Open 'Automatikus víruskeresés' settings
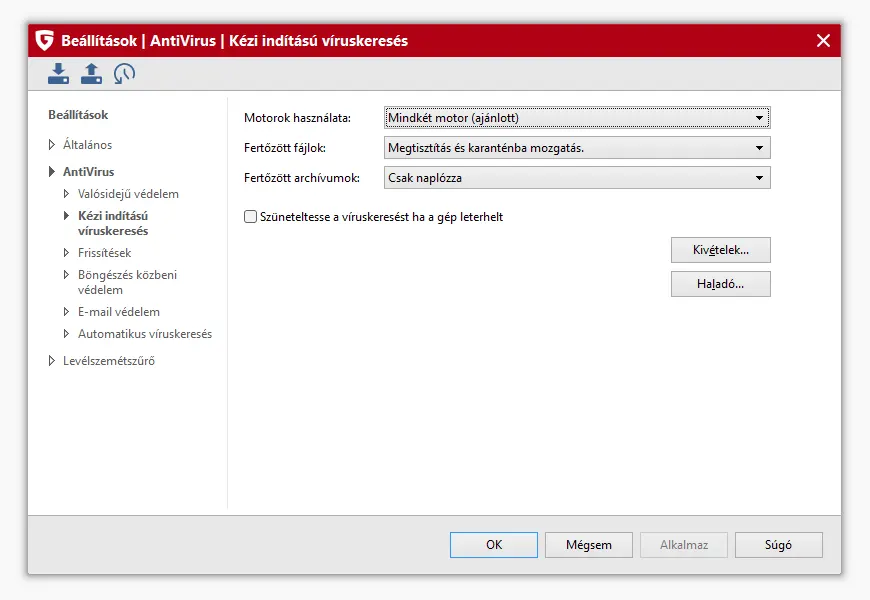 click(x=144, y=334)
